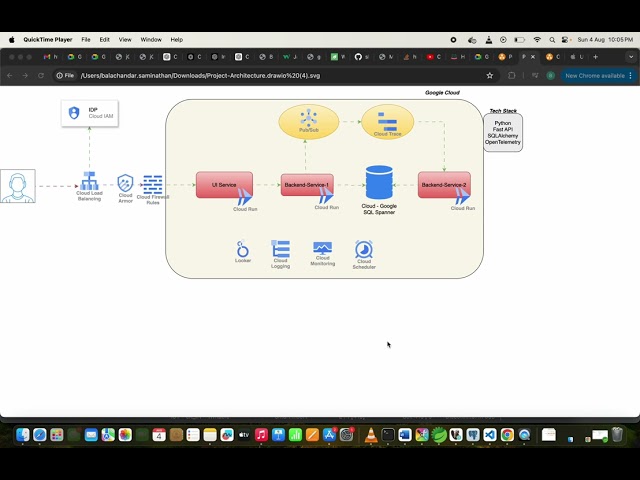640x480 pixels.
Task: Click the Cloud Firewall Rules icon
Action: pyautogui.click(x=153, y=184)
